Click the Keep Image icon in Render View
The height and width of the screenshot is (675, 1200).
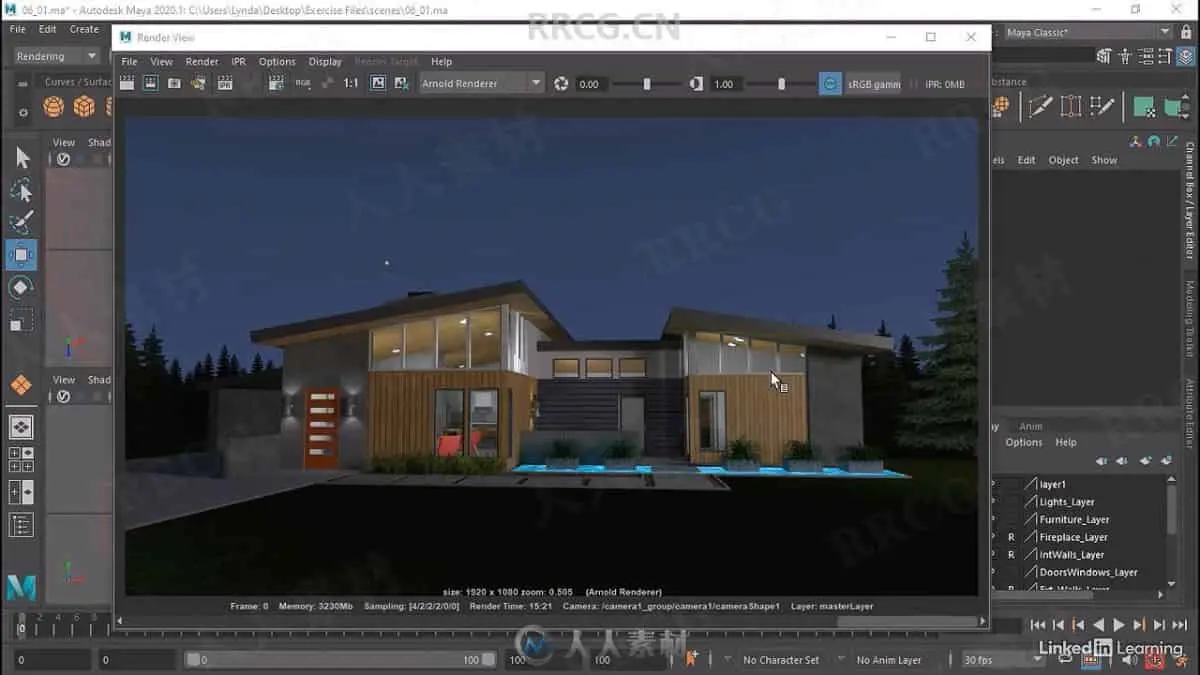point(378,84)
